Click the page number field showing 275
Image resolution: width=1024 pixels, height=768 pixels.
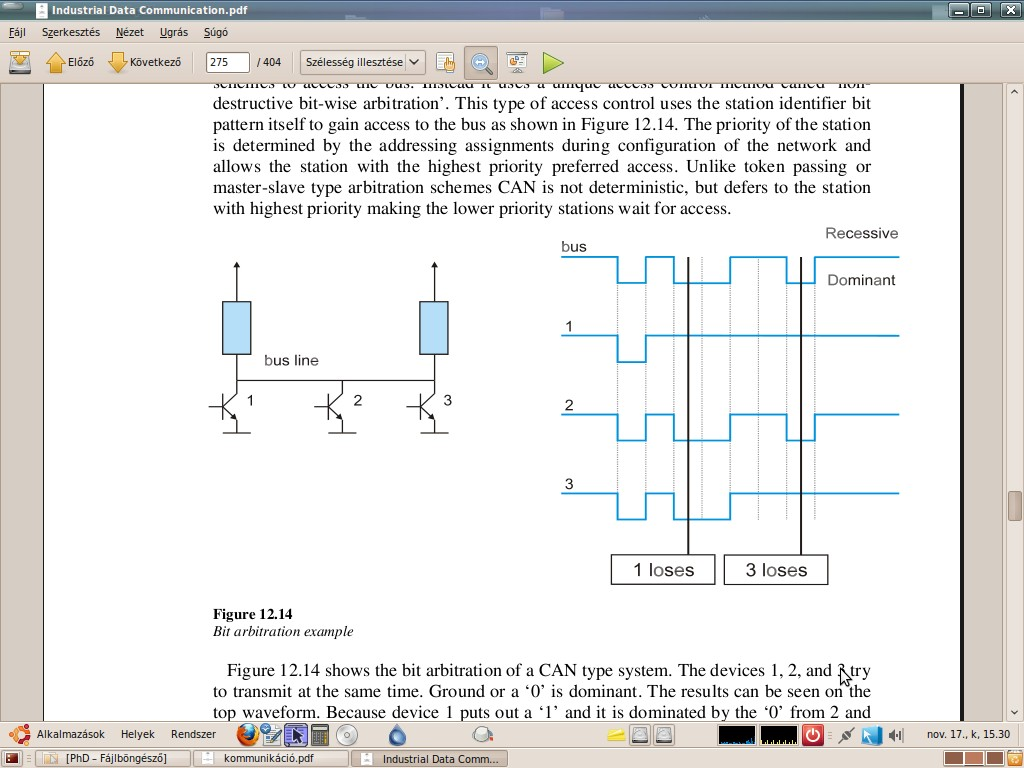coord(227,62)
